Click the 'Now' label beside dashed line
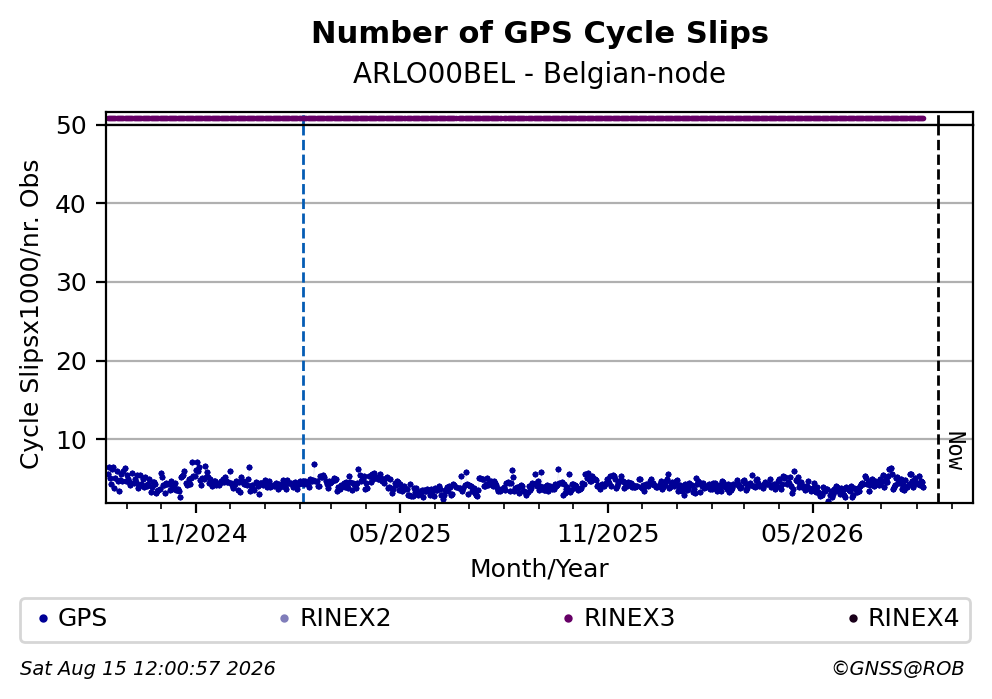992x699 pixels. click(957, 451)
